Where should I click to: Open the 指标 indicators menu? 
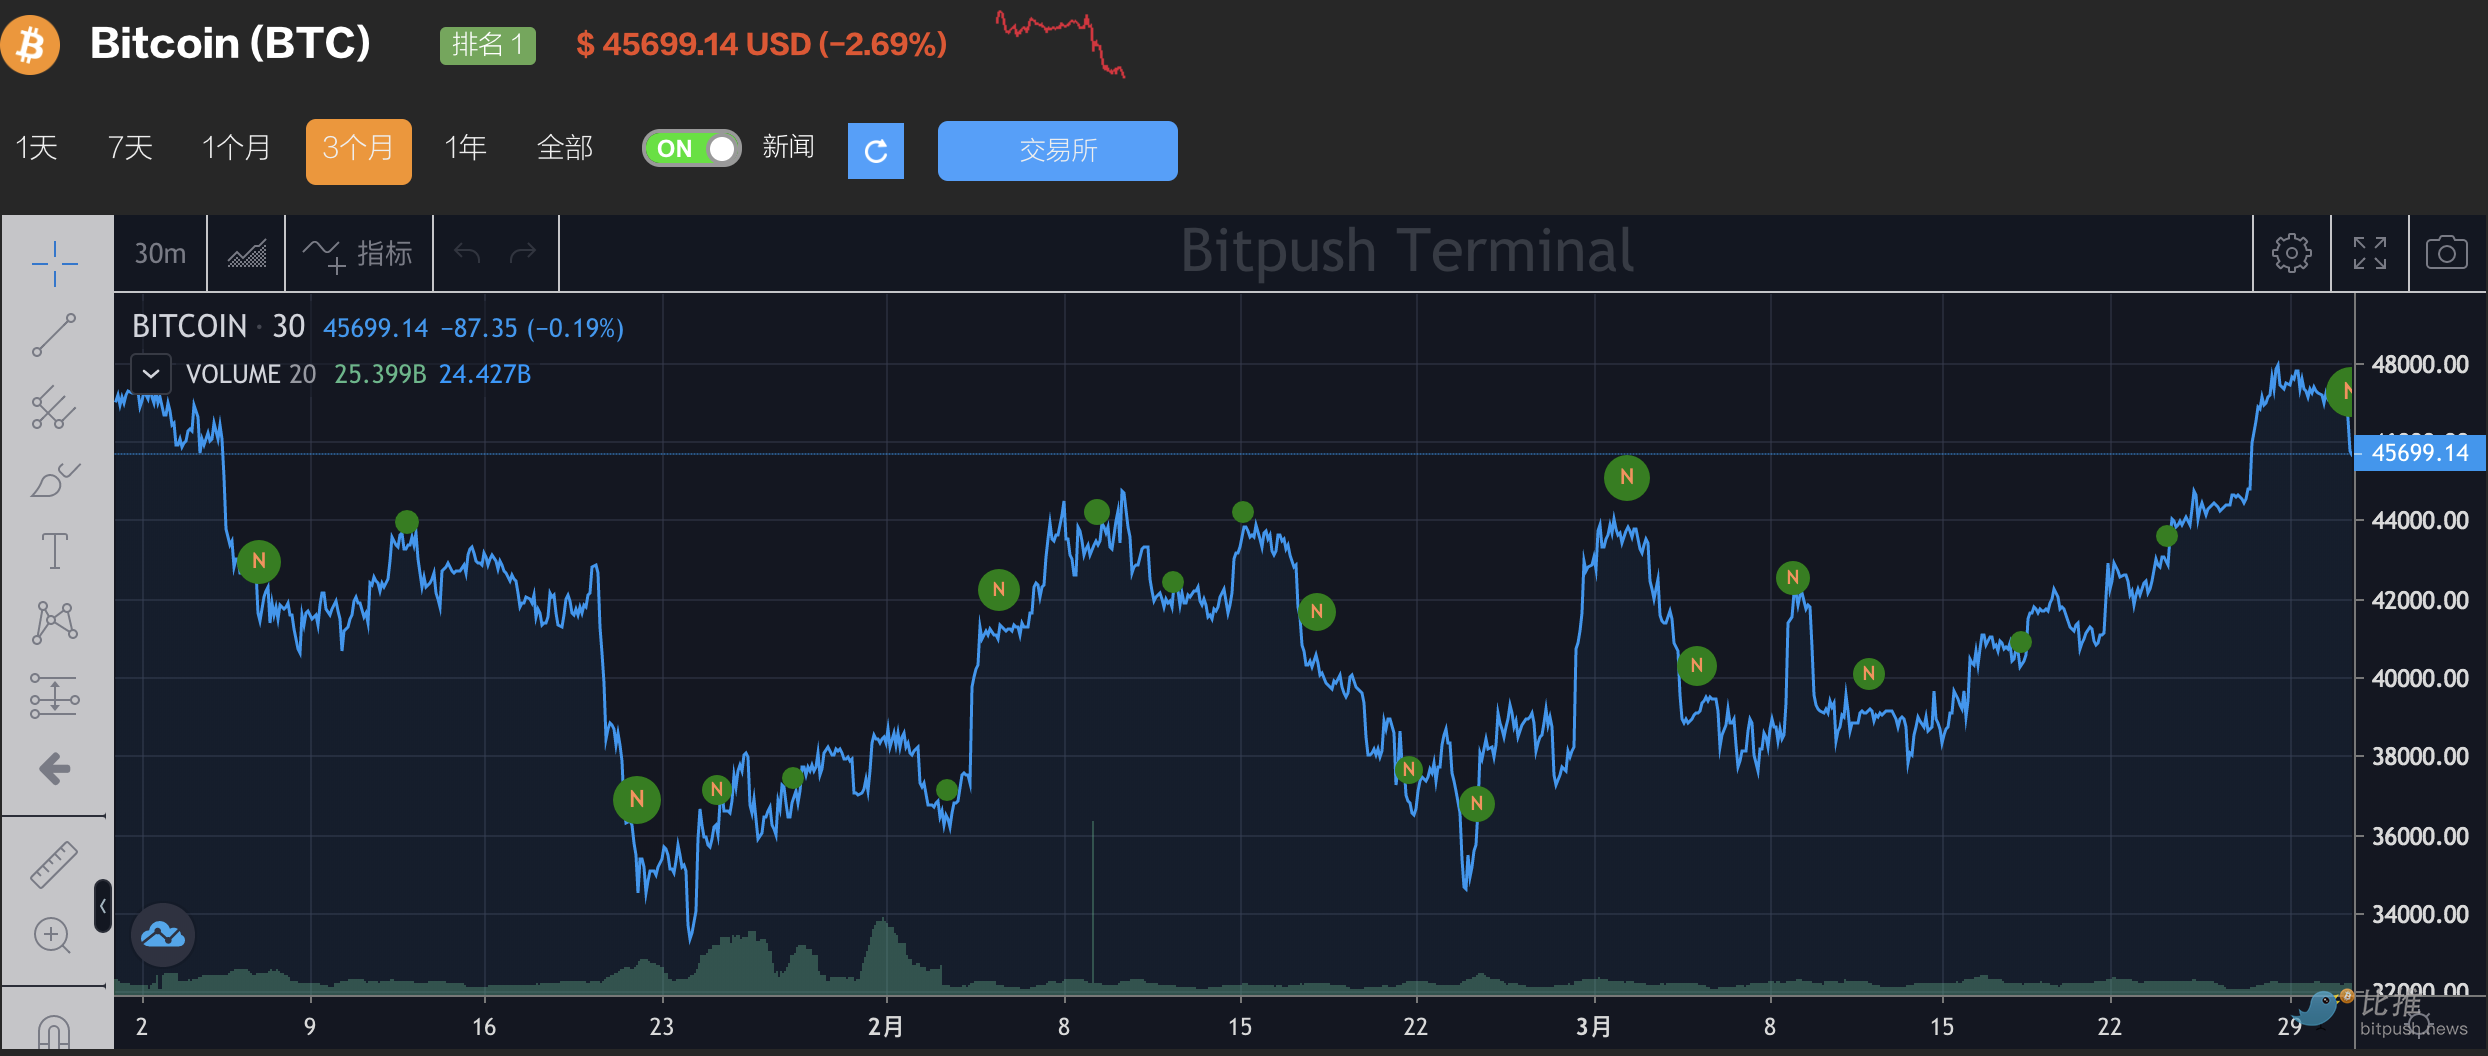tap(358, 254)
